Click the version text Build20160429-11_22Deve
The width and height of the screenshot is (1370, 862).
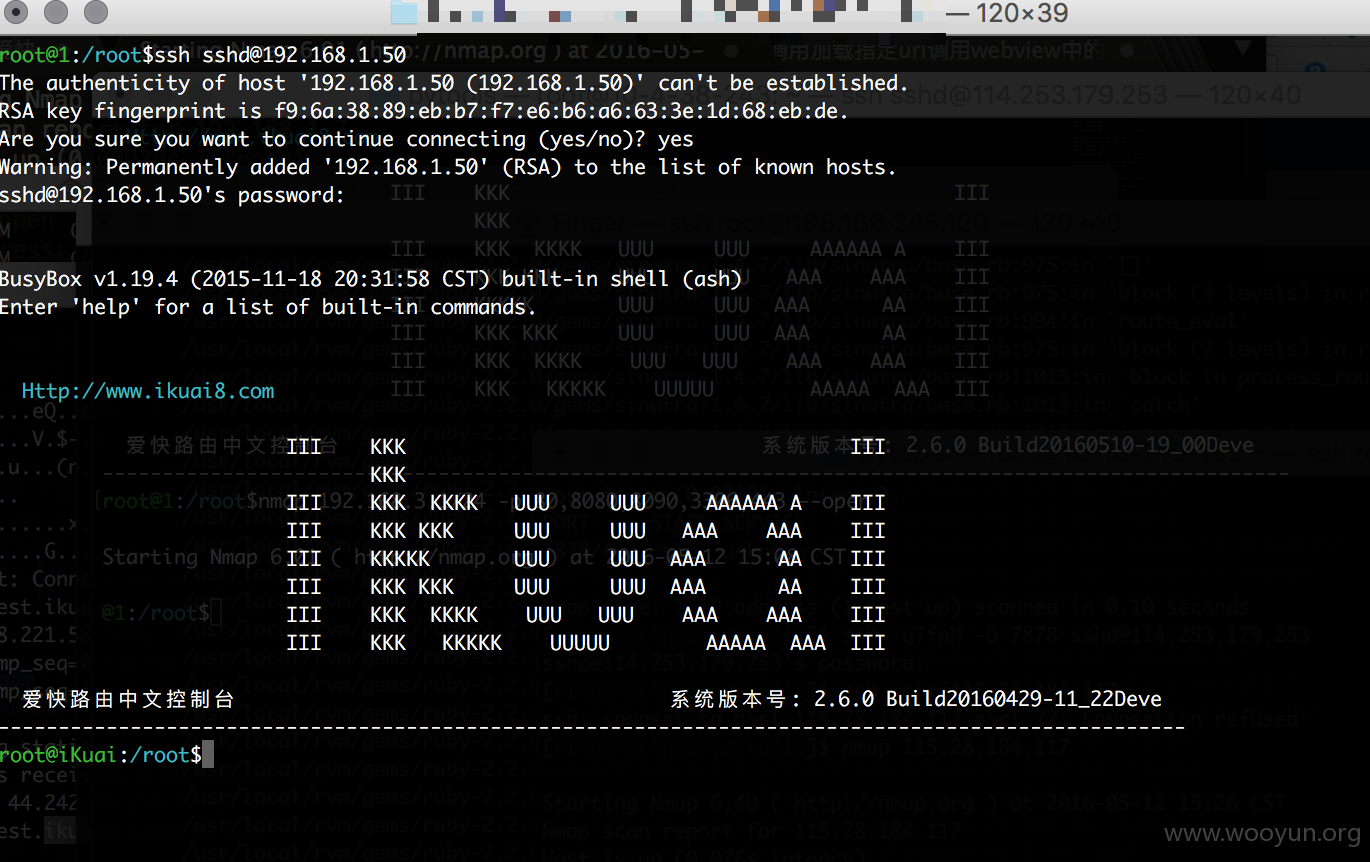[x=1024, y=699]
